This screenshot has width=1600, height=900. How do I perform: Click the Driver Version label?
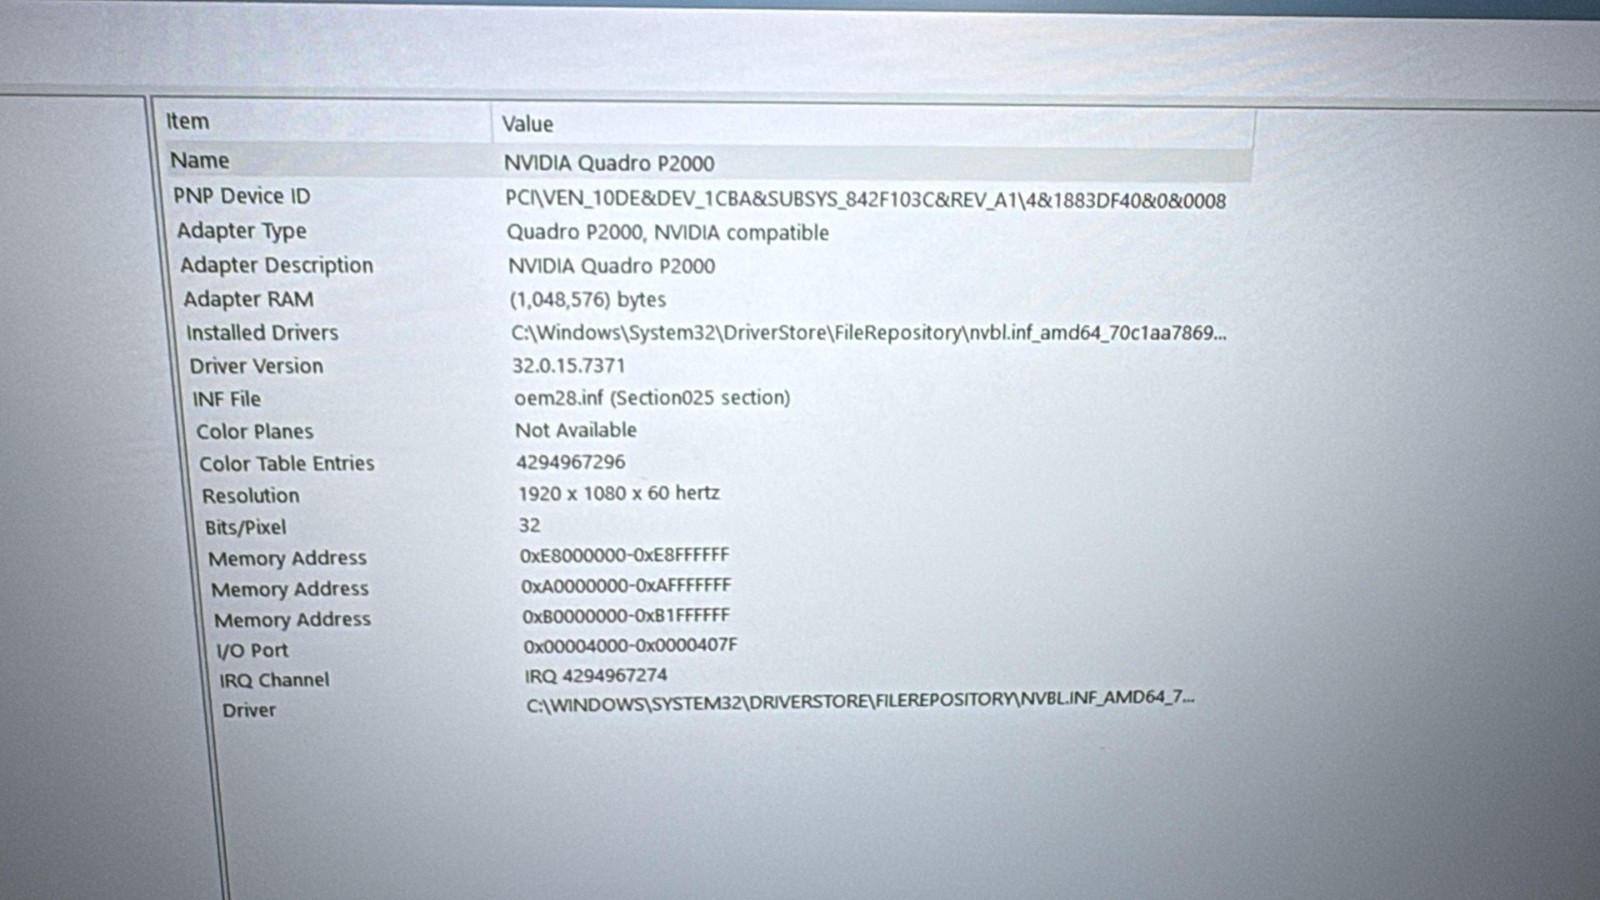pyautogui.click(x=256, y=366)
